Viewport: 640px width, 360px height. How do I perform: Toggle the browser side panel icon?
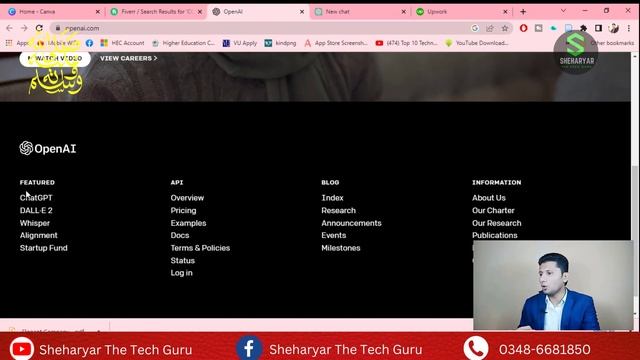(x=598, y=28)
